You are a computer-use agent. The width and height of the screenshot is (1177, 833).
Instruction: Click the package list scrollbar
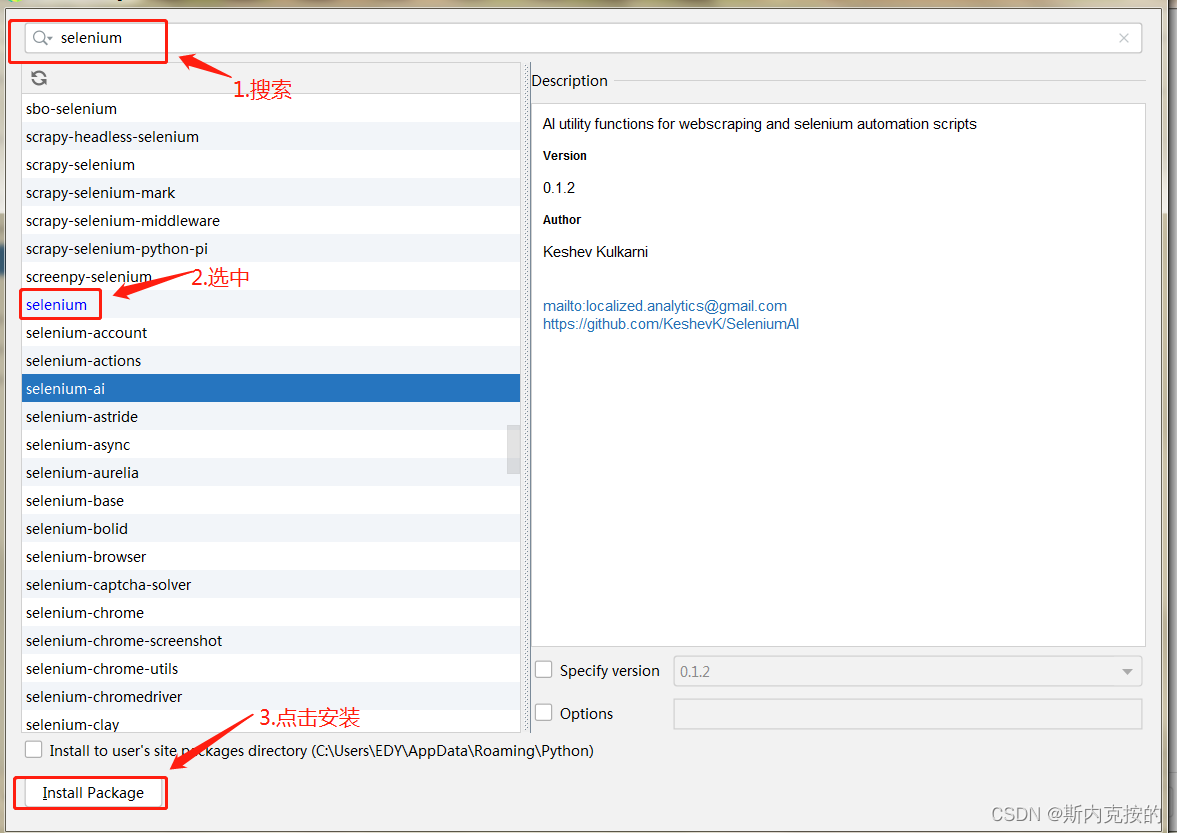click(513, 450)
